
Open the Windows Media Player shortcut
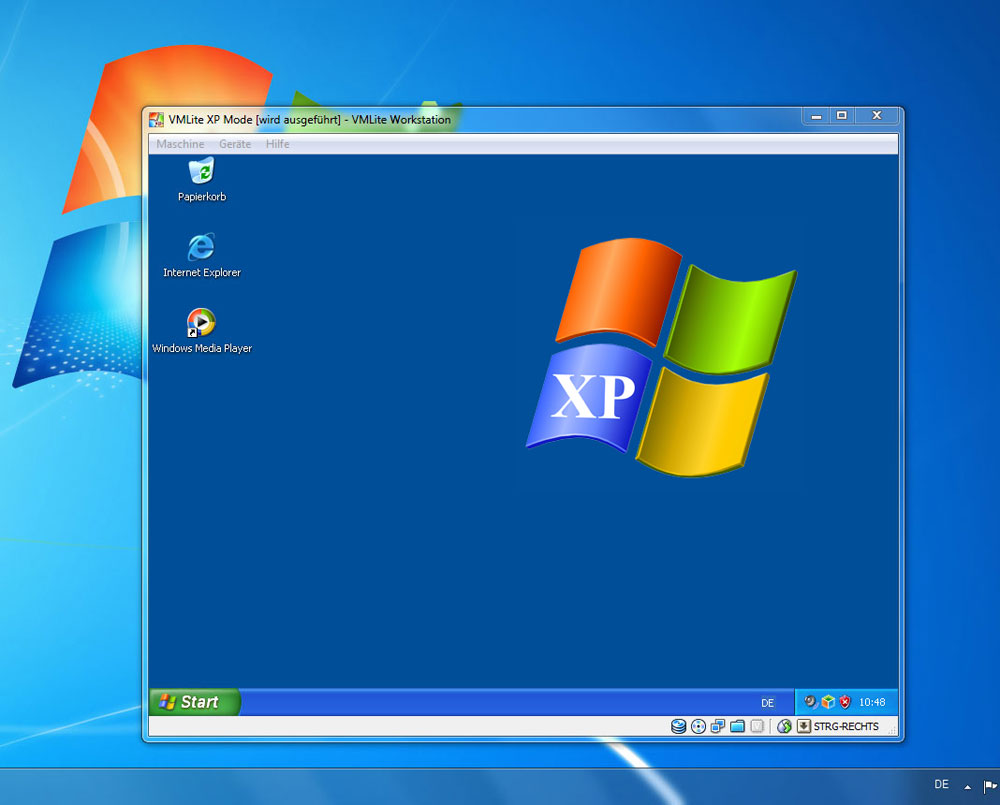point(201,323)
